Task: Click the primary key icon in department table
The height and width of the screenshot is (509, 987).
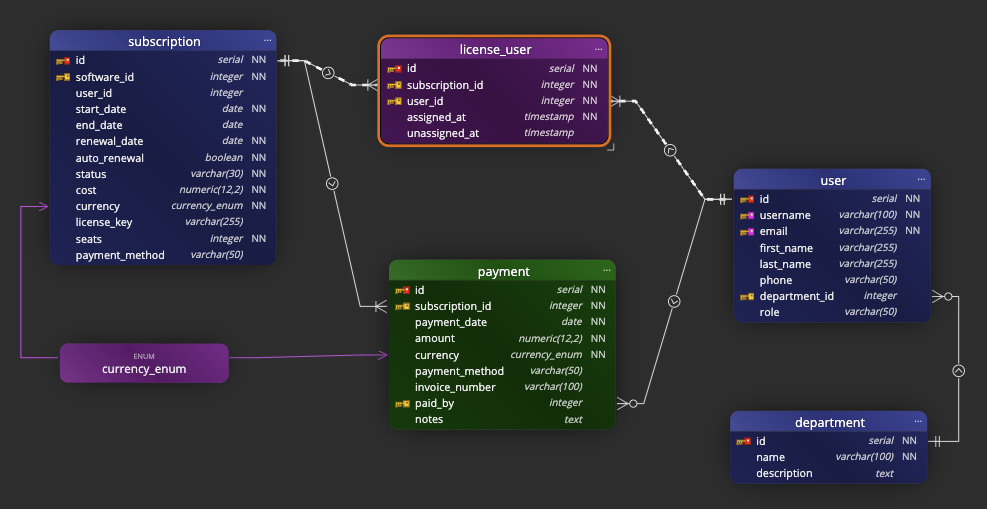Action: pos(743,441)
